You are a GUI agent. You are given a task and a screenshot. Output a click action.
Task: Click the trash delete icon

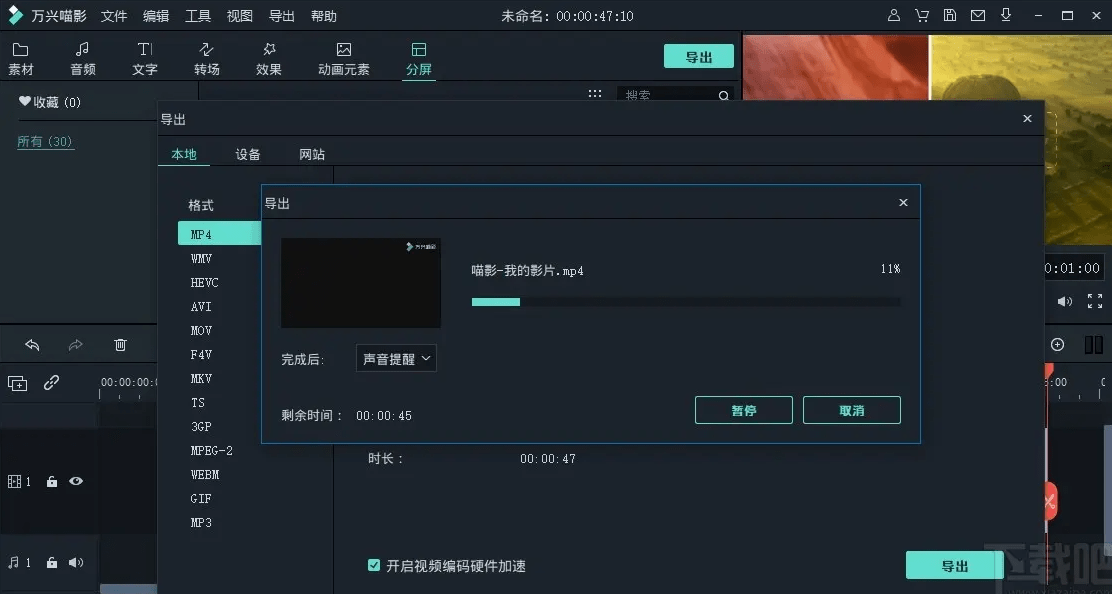tap(120, 344)
